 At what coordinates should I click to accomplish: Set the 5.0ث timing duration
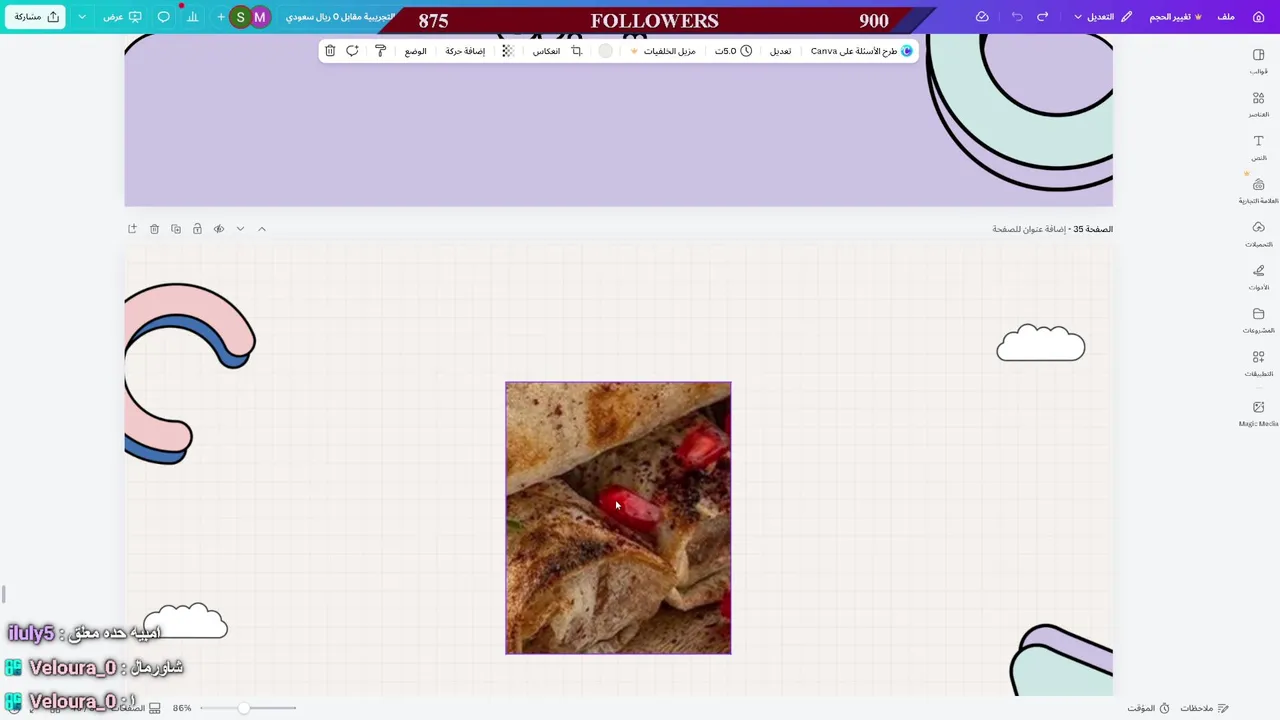point(733,51)
